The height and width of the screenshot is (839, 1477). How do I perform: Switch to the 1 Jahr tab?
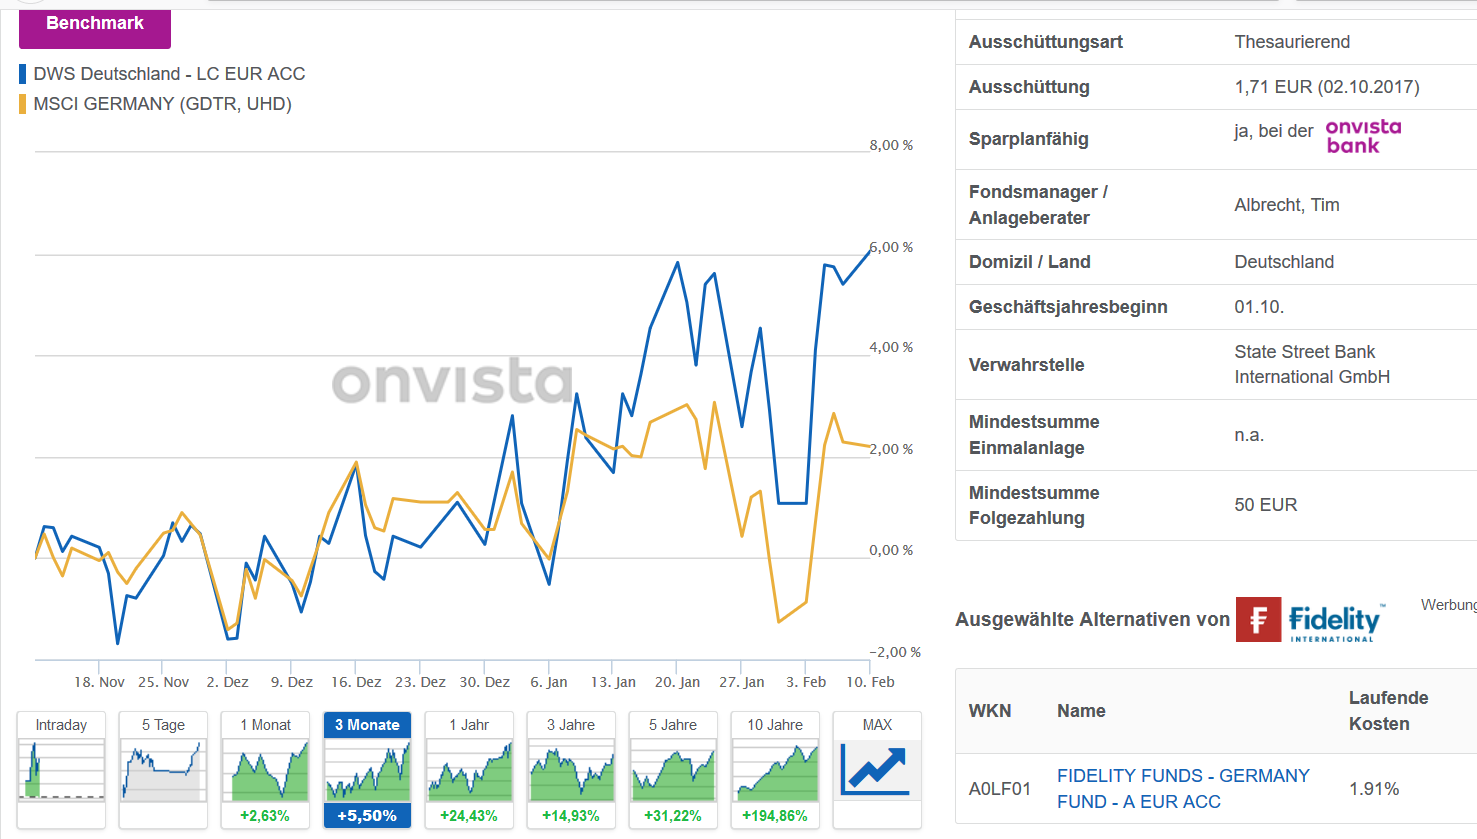pyautogui.click(x=469, y=724)
